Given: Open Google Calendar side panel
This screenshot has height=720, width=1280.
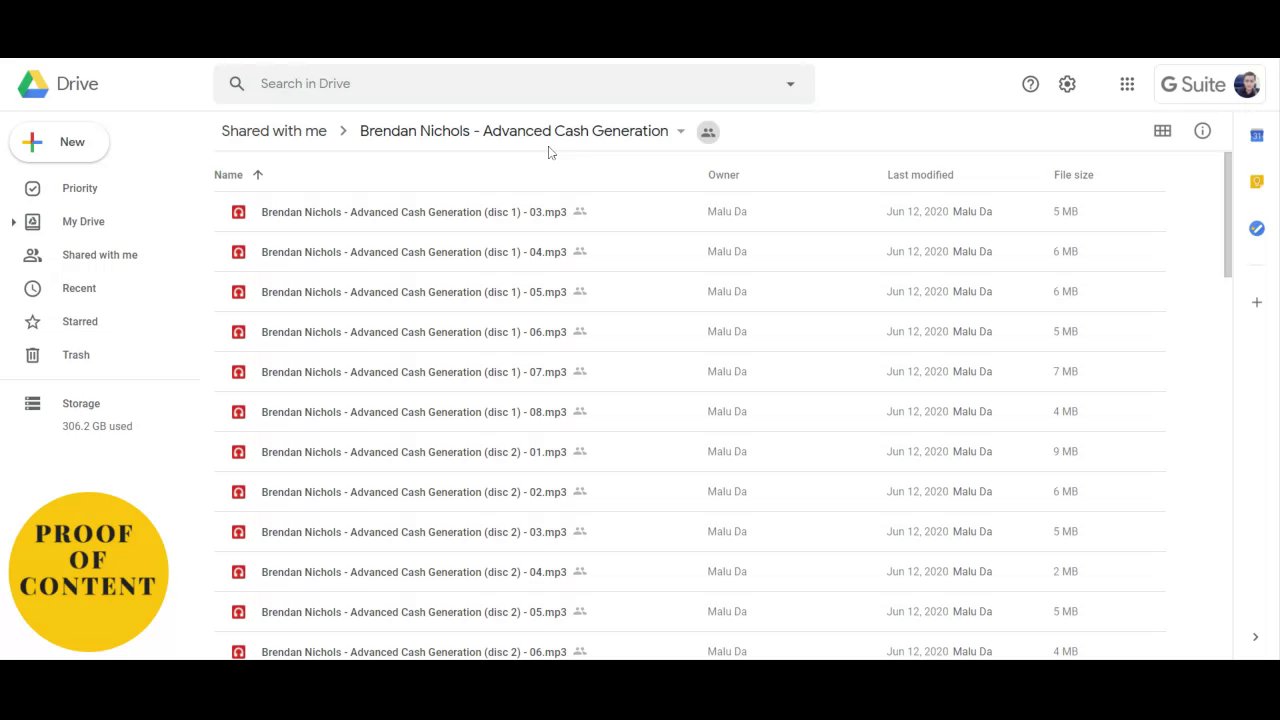Looking at the screenshot, I should (1257, 135).
